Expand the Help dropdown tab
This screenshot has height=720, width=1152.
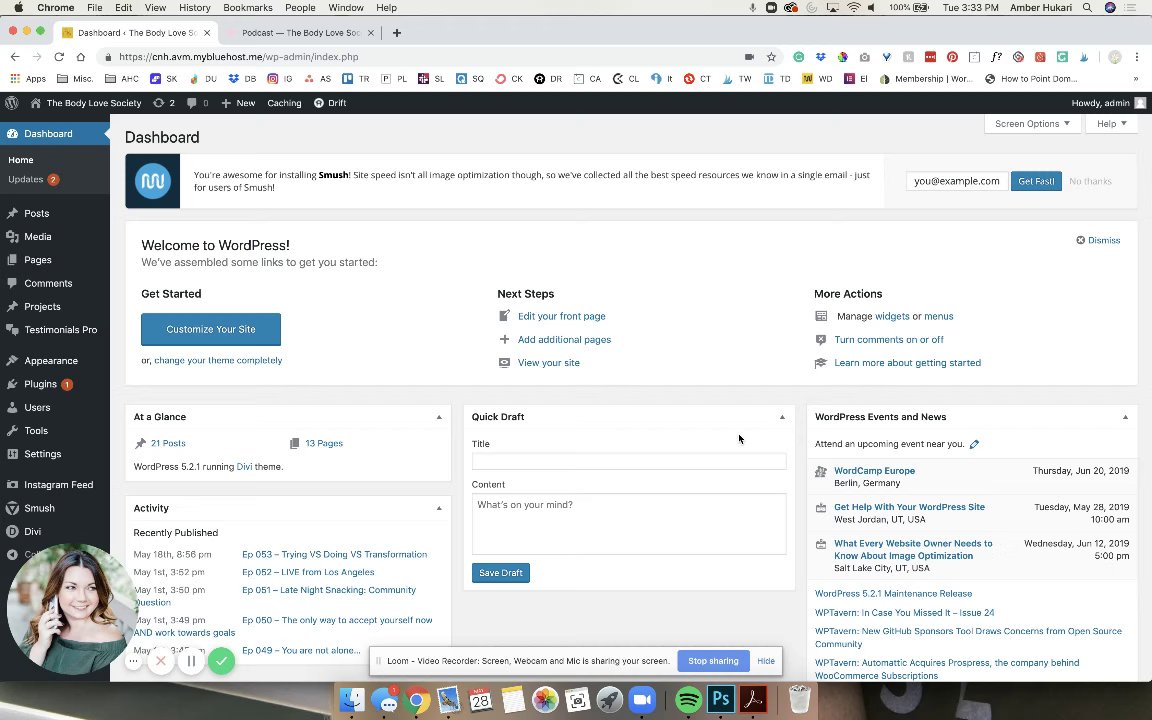coord(1112,123)
